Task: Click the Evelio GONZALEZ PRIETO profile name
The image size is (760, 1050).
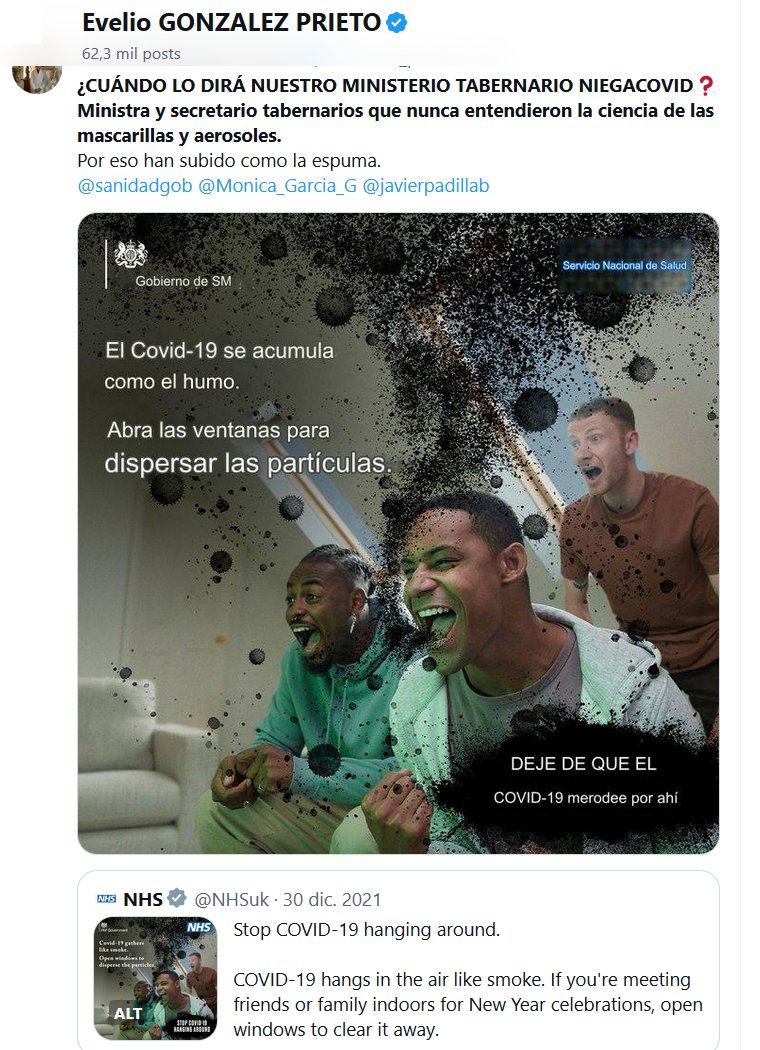Action: [230, 22]
